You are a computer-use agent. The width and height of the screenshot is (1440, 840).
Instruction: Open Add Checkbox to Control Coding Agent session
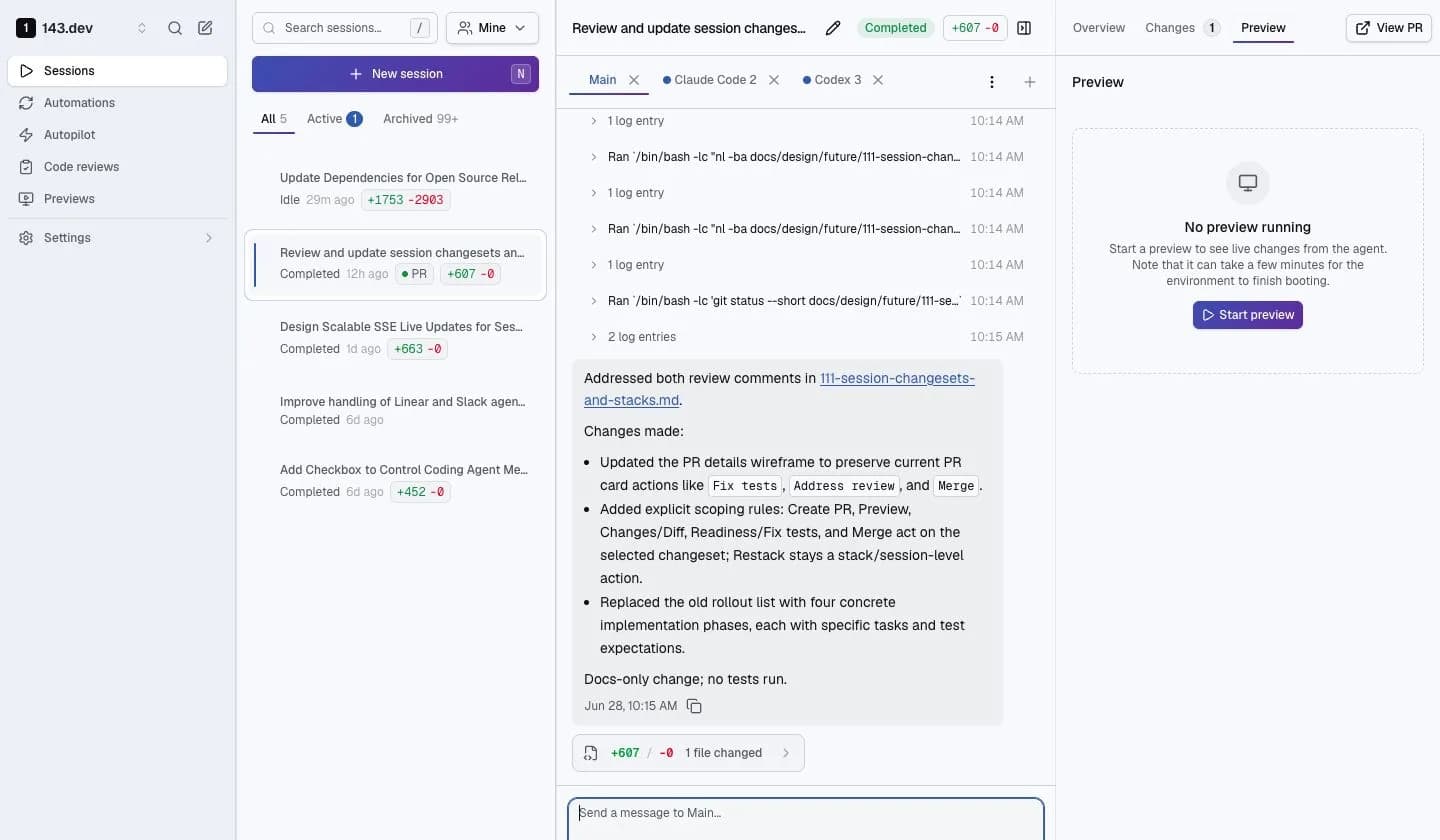[x=395, y=481]
